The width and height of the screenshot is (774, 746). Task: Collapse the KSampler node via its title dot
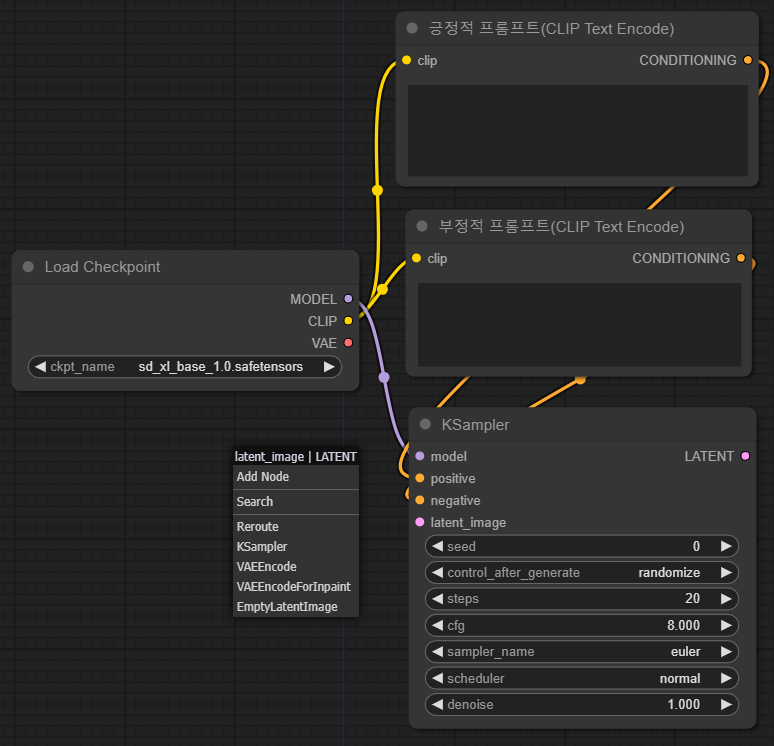[425, 424]
